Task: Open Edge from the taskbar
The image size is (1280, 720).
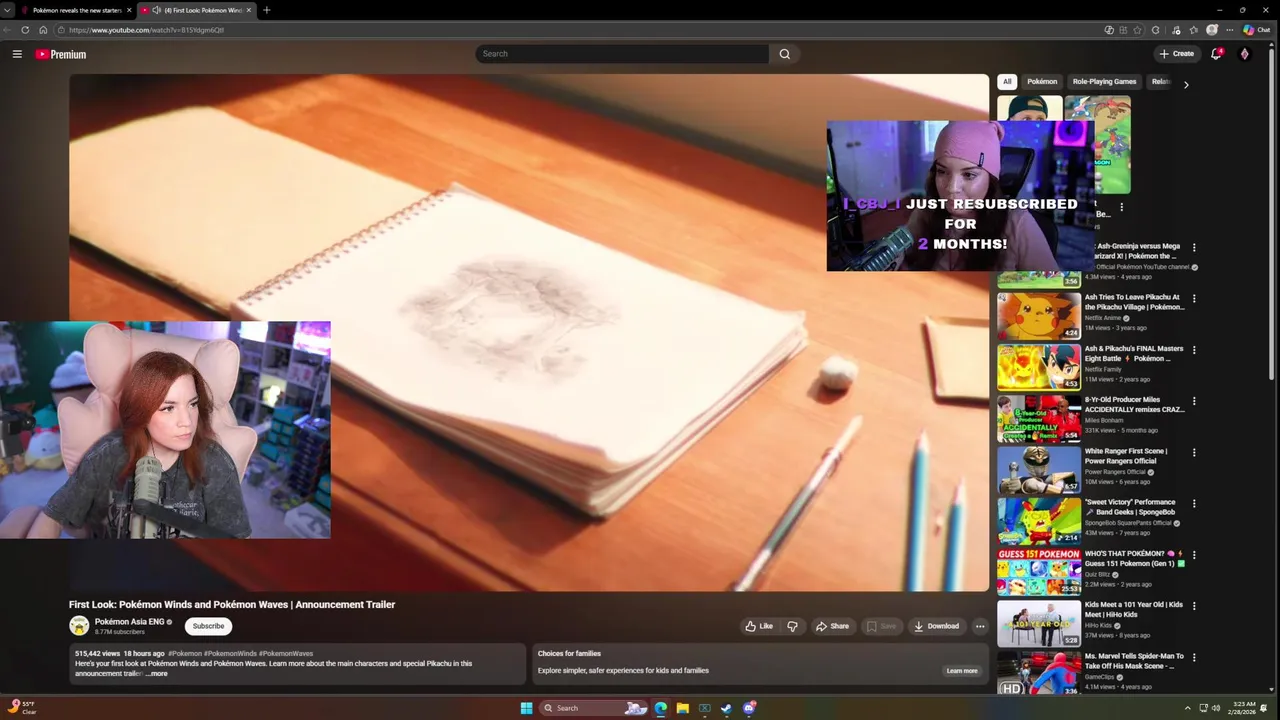Action: pos(660,708)
